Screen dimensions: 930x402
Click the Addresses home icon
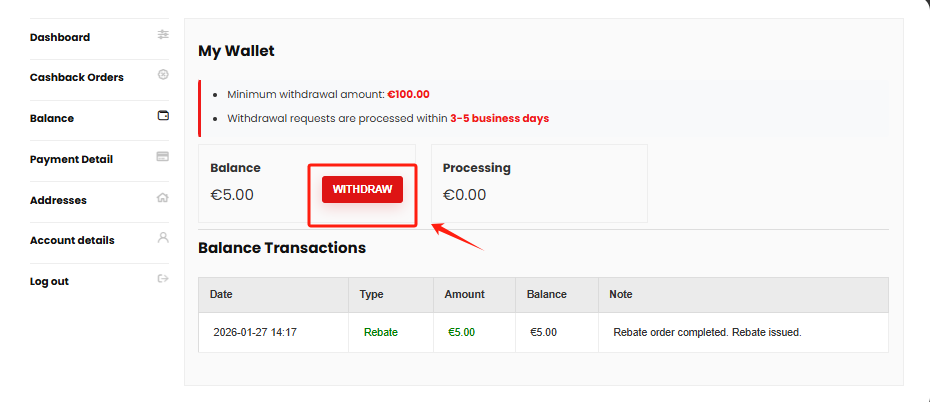pyautogui.click(x=163, y=198)
